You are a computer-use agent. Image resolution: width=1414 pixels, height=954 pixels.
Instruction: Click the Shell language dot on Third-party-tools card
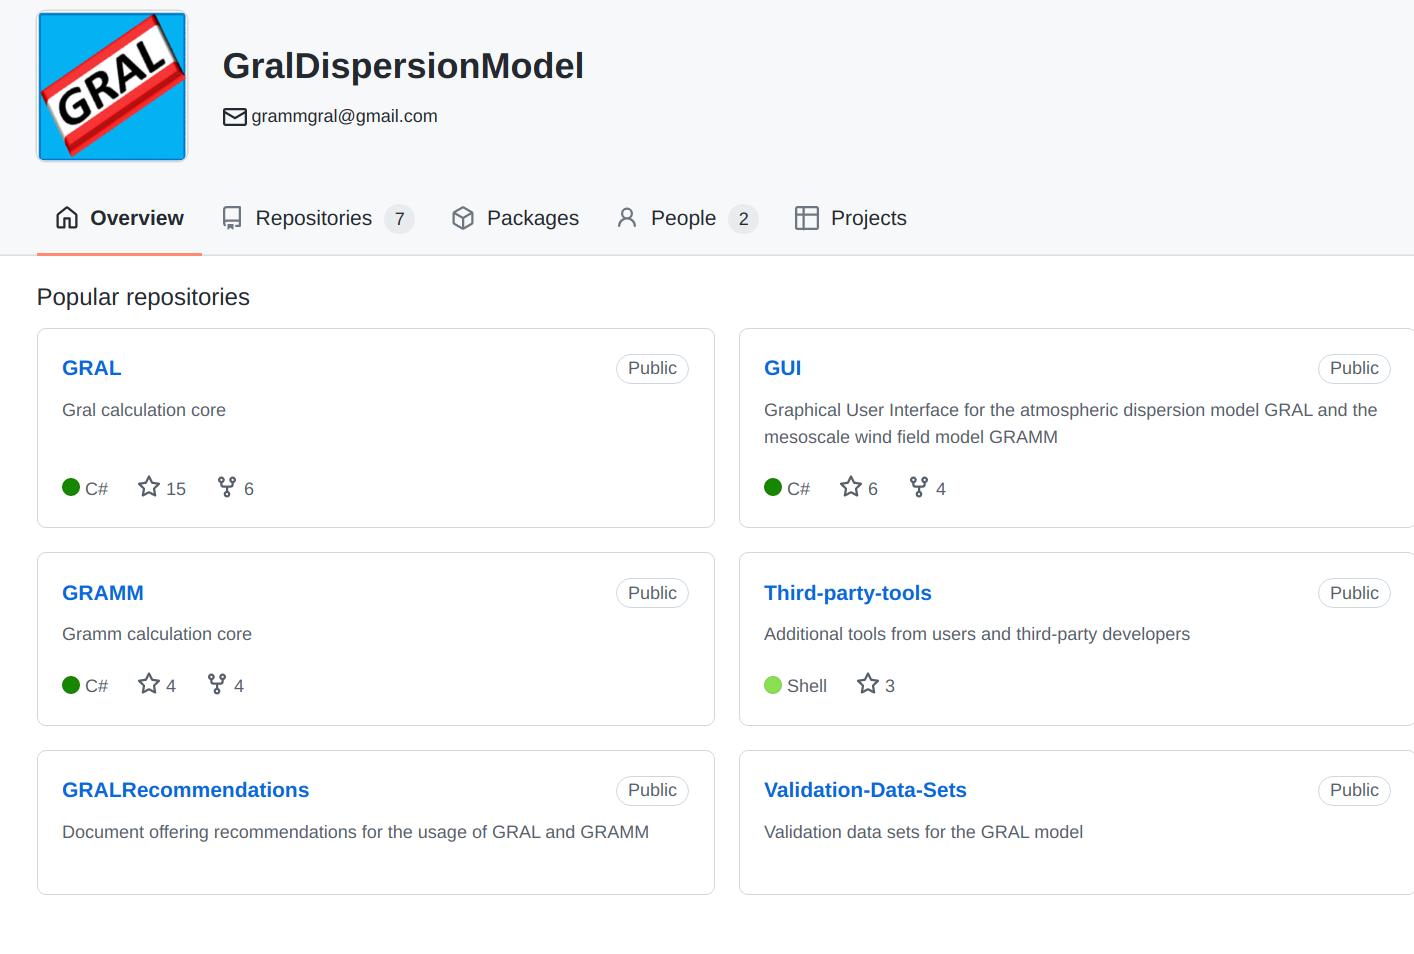click(x=773, y=685)
